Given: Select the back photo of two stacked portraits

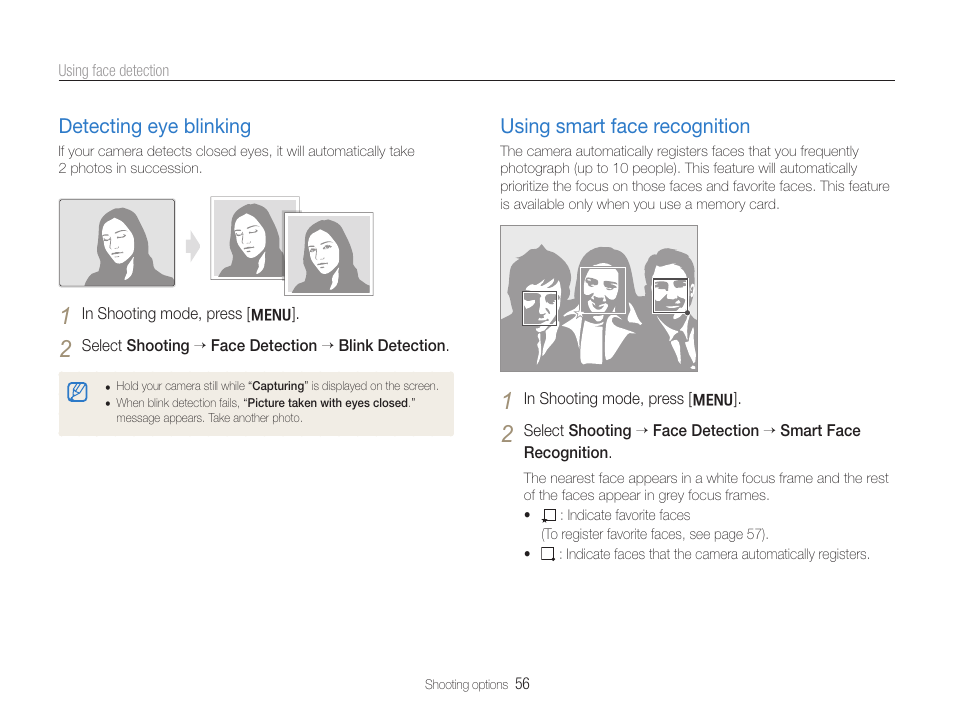Looking at the screenshot, I should [248, 237].
